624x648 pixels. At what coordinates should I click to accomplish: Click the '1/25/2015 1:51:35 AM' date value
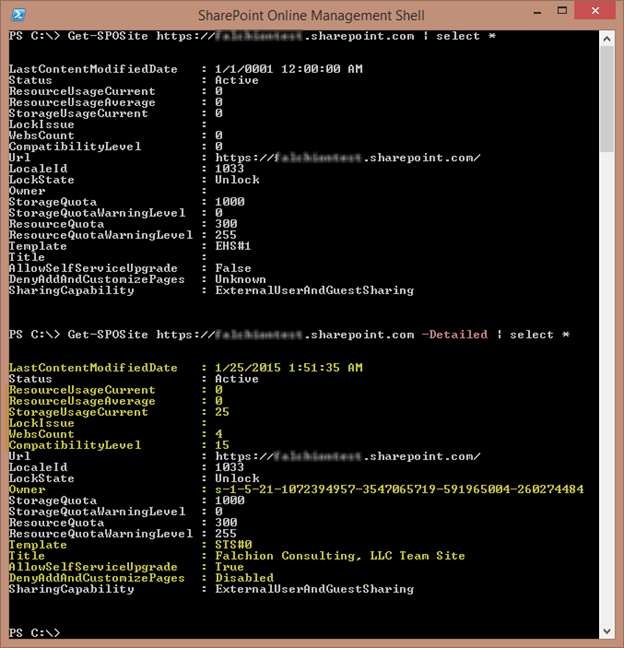(x=289, y=368)
